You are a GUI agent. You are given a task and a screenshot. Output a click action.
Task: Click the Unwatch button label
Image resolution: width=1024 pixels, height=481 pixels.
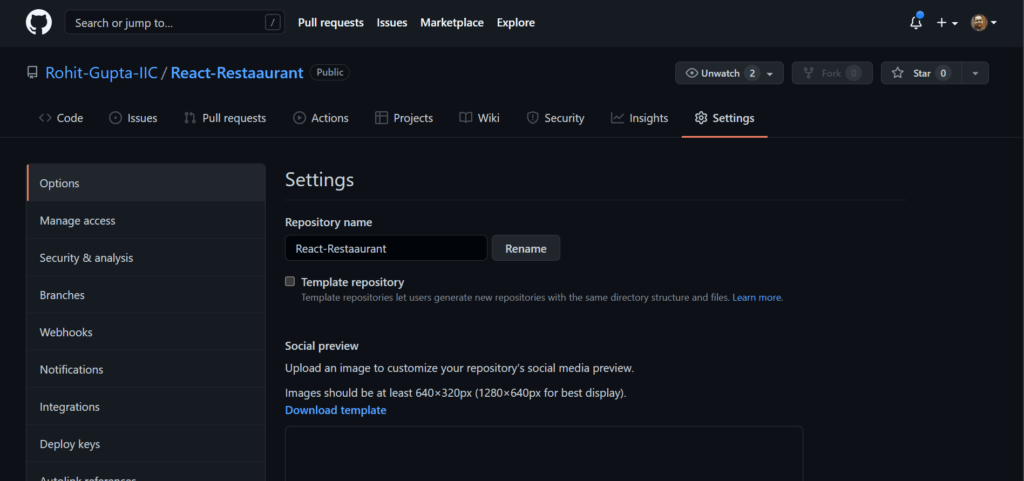click(x=720, y=73)
